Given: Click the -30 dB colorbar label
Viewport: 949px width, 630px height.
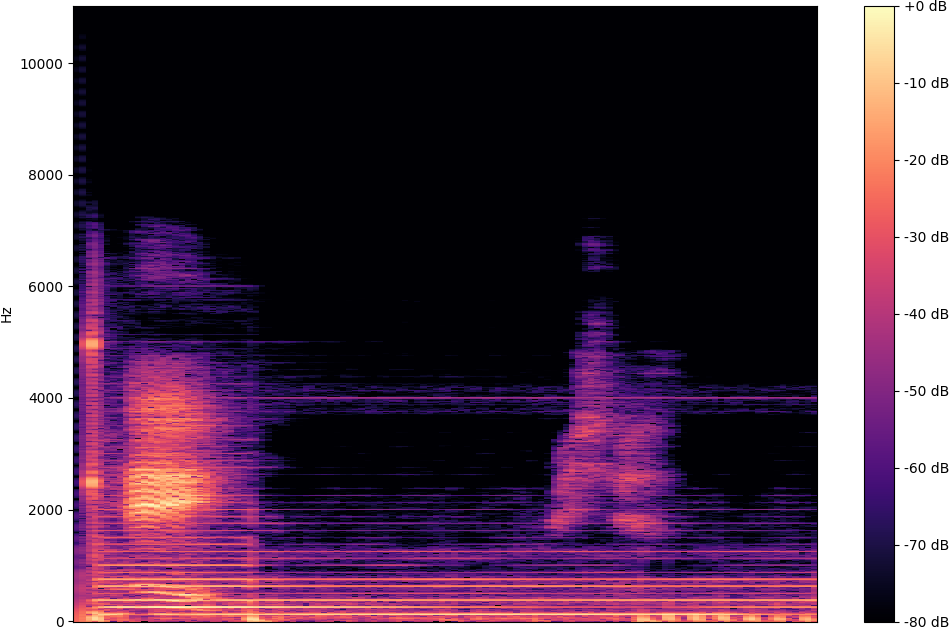Looking at the screenshot, I should [926, 237].
